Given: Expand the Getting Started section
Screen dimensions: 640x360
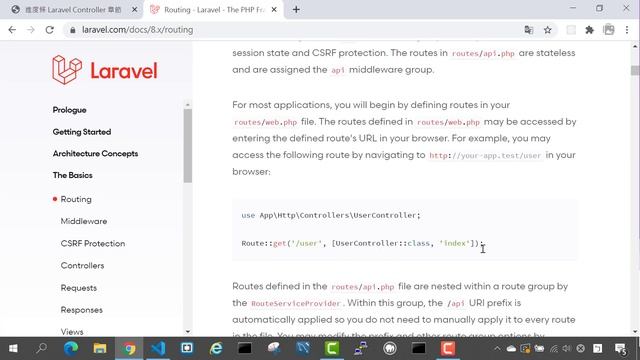Looking at the screenshot, I should (x=82, y=132).
